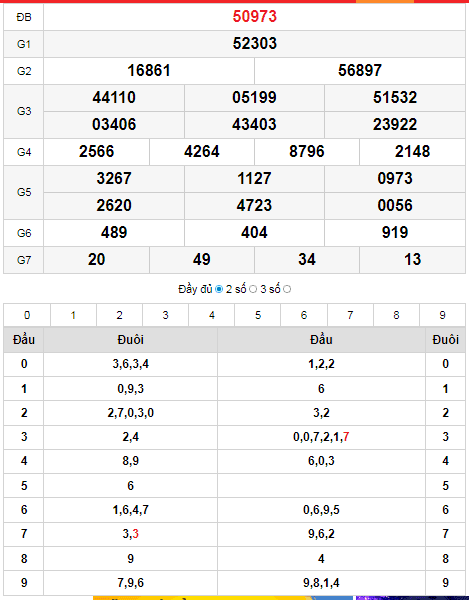Image resolution: width=469 pixels, height=600 pixels.
Task: Click the G7 row label
Action: [24, 260]
